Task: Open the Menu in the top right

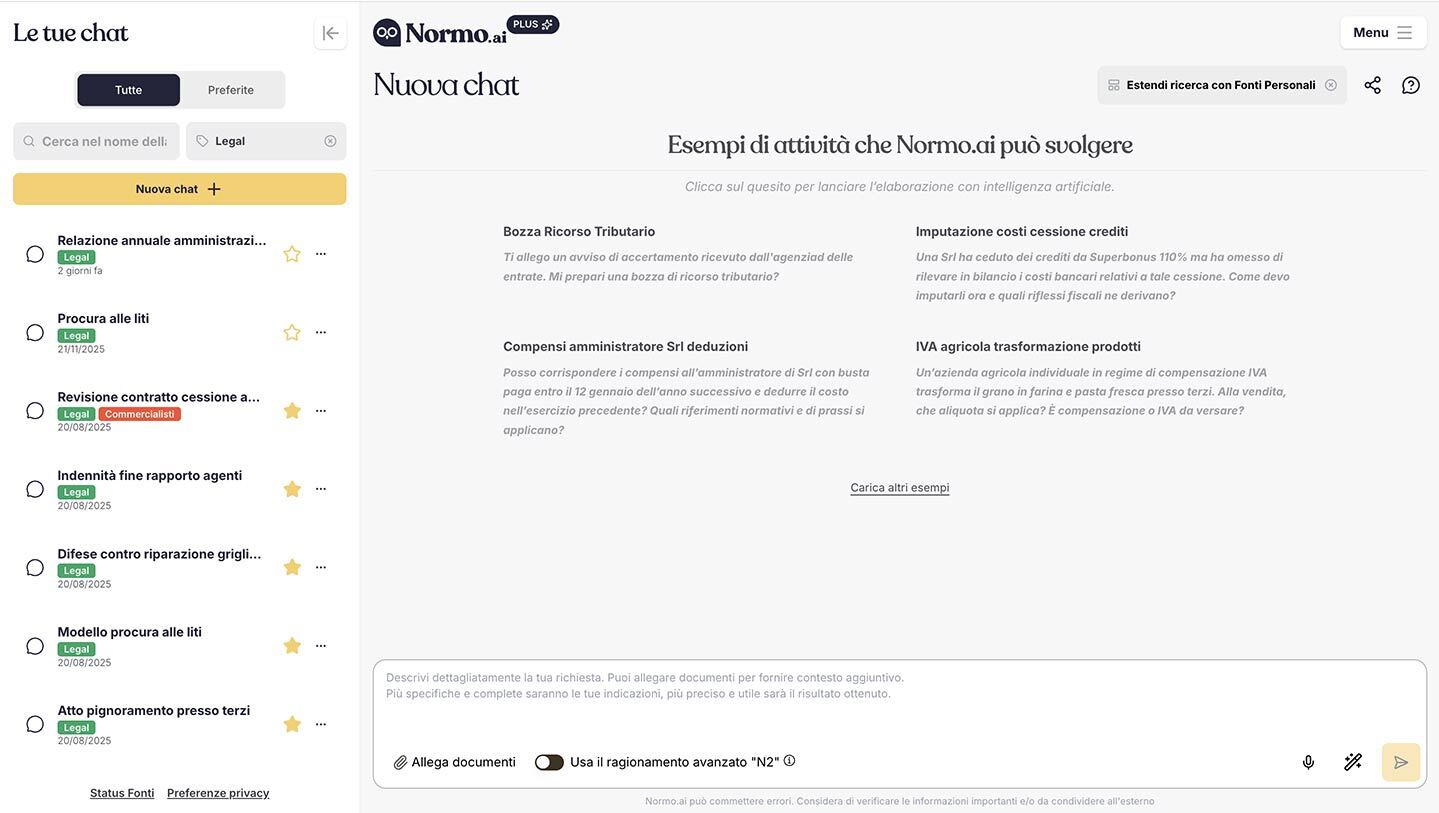Action: [x=1383, y=32]
